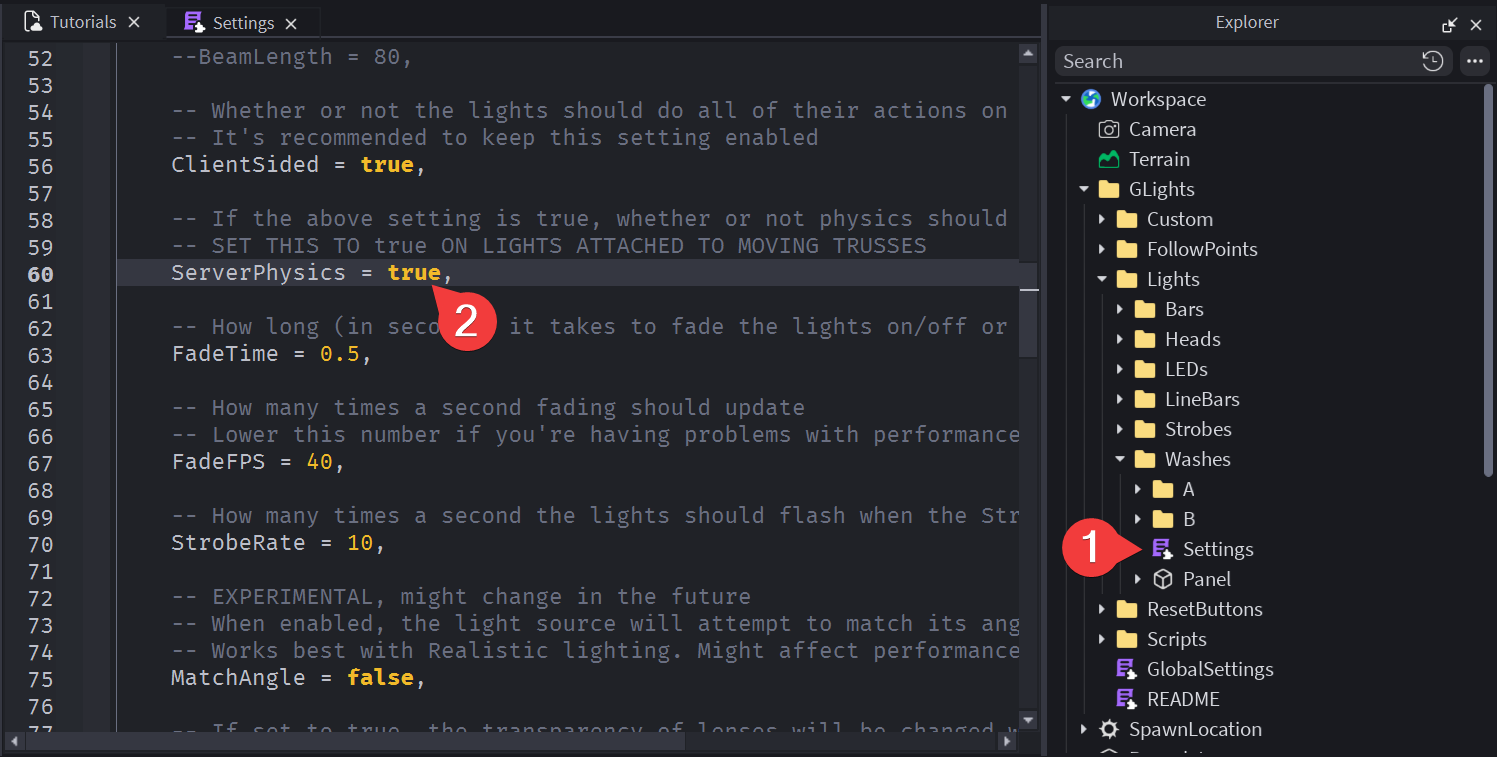Screen dimensions: 1497x757
Task: Click the SpawnLocation icon
Action: click(x=1108, y=729)
